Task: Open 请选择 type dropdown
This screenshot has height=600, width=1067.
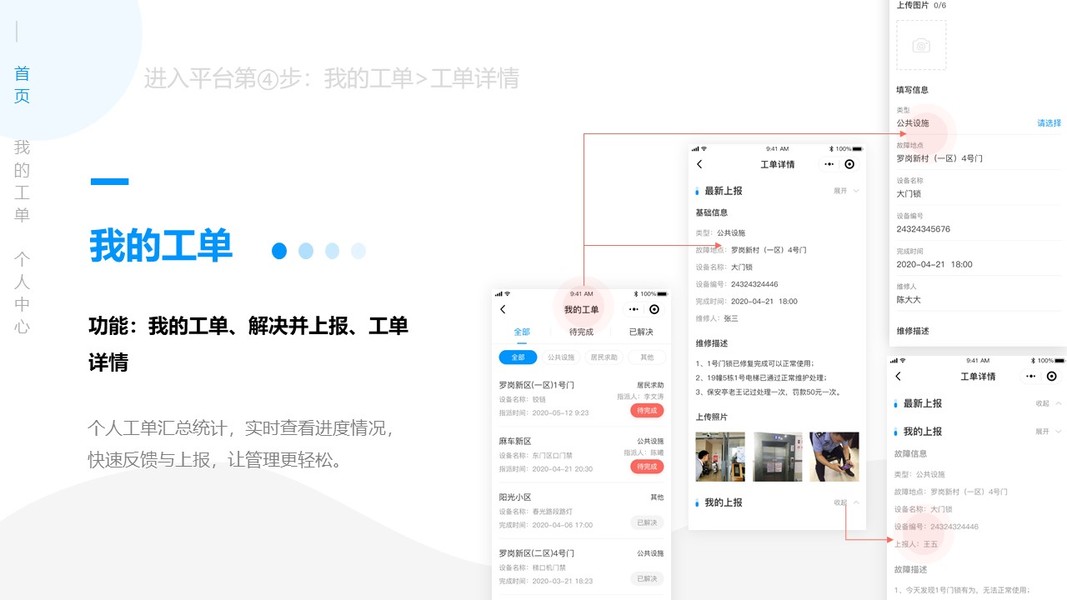Action: tap(1049, 123)
